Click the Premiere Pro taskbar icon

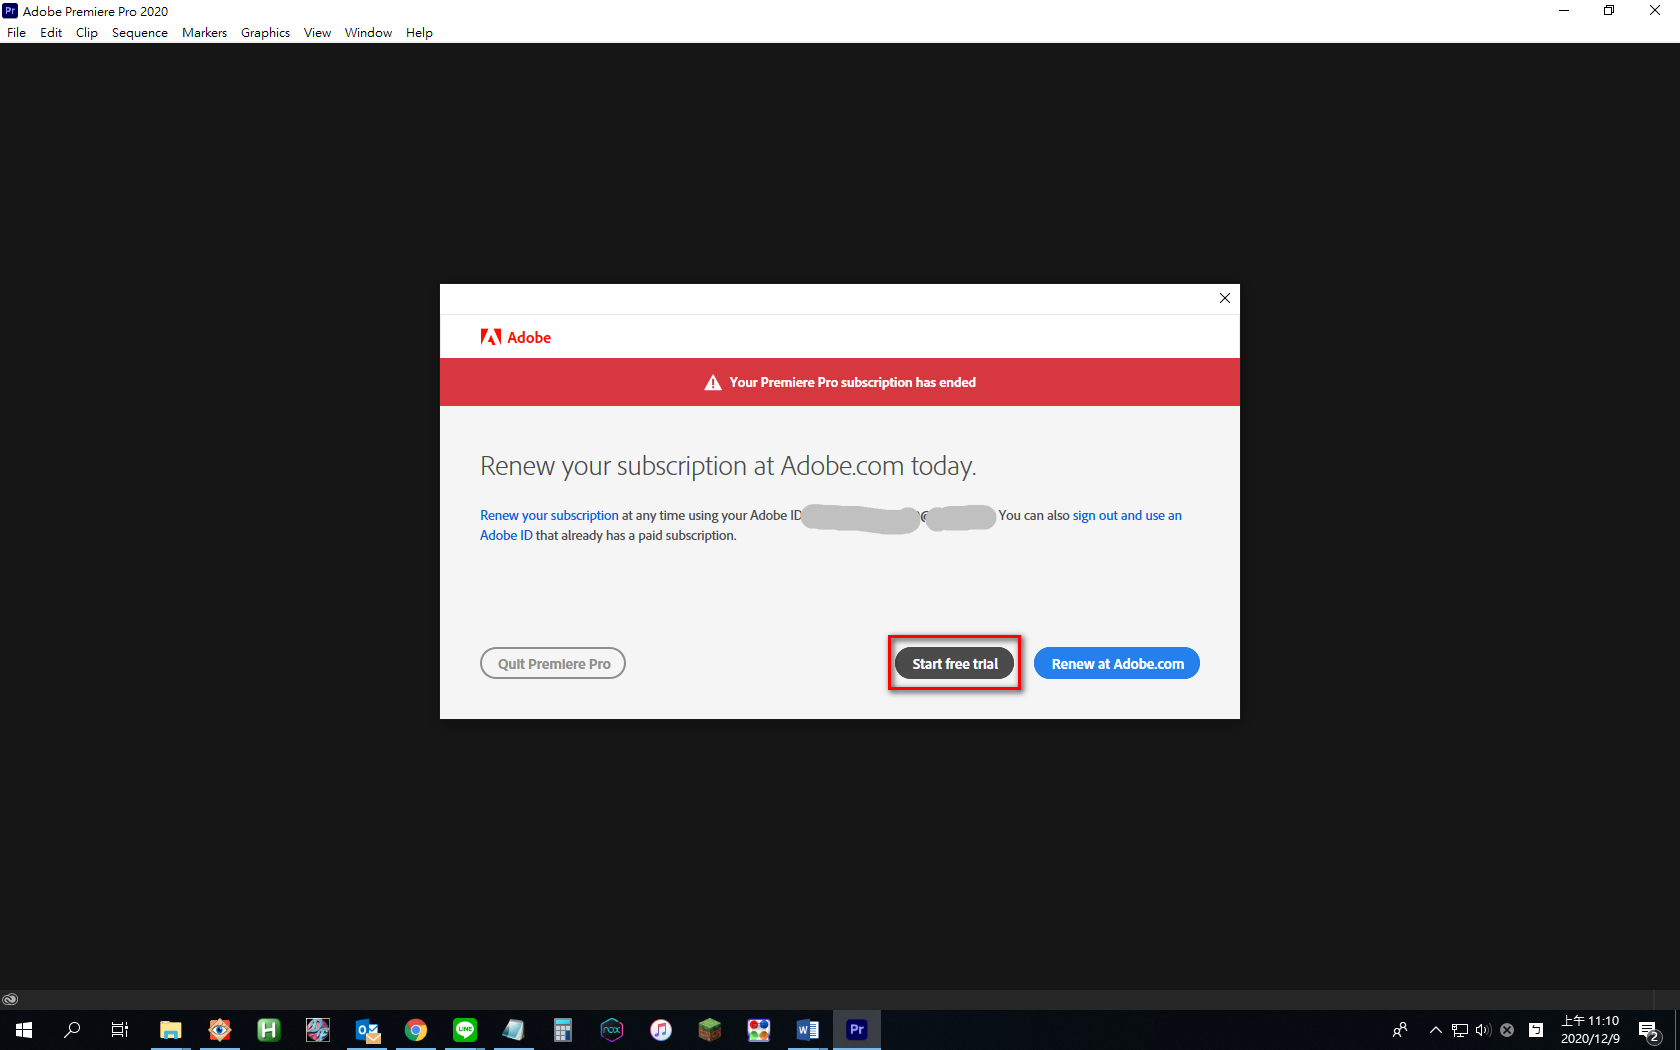856,1029
